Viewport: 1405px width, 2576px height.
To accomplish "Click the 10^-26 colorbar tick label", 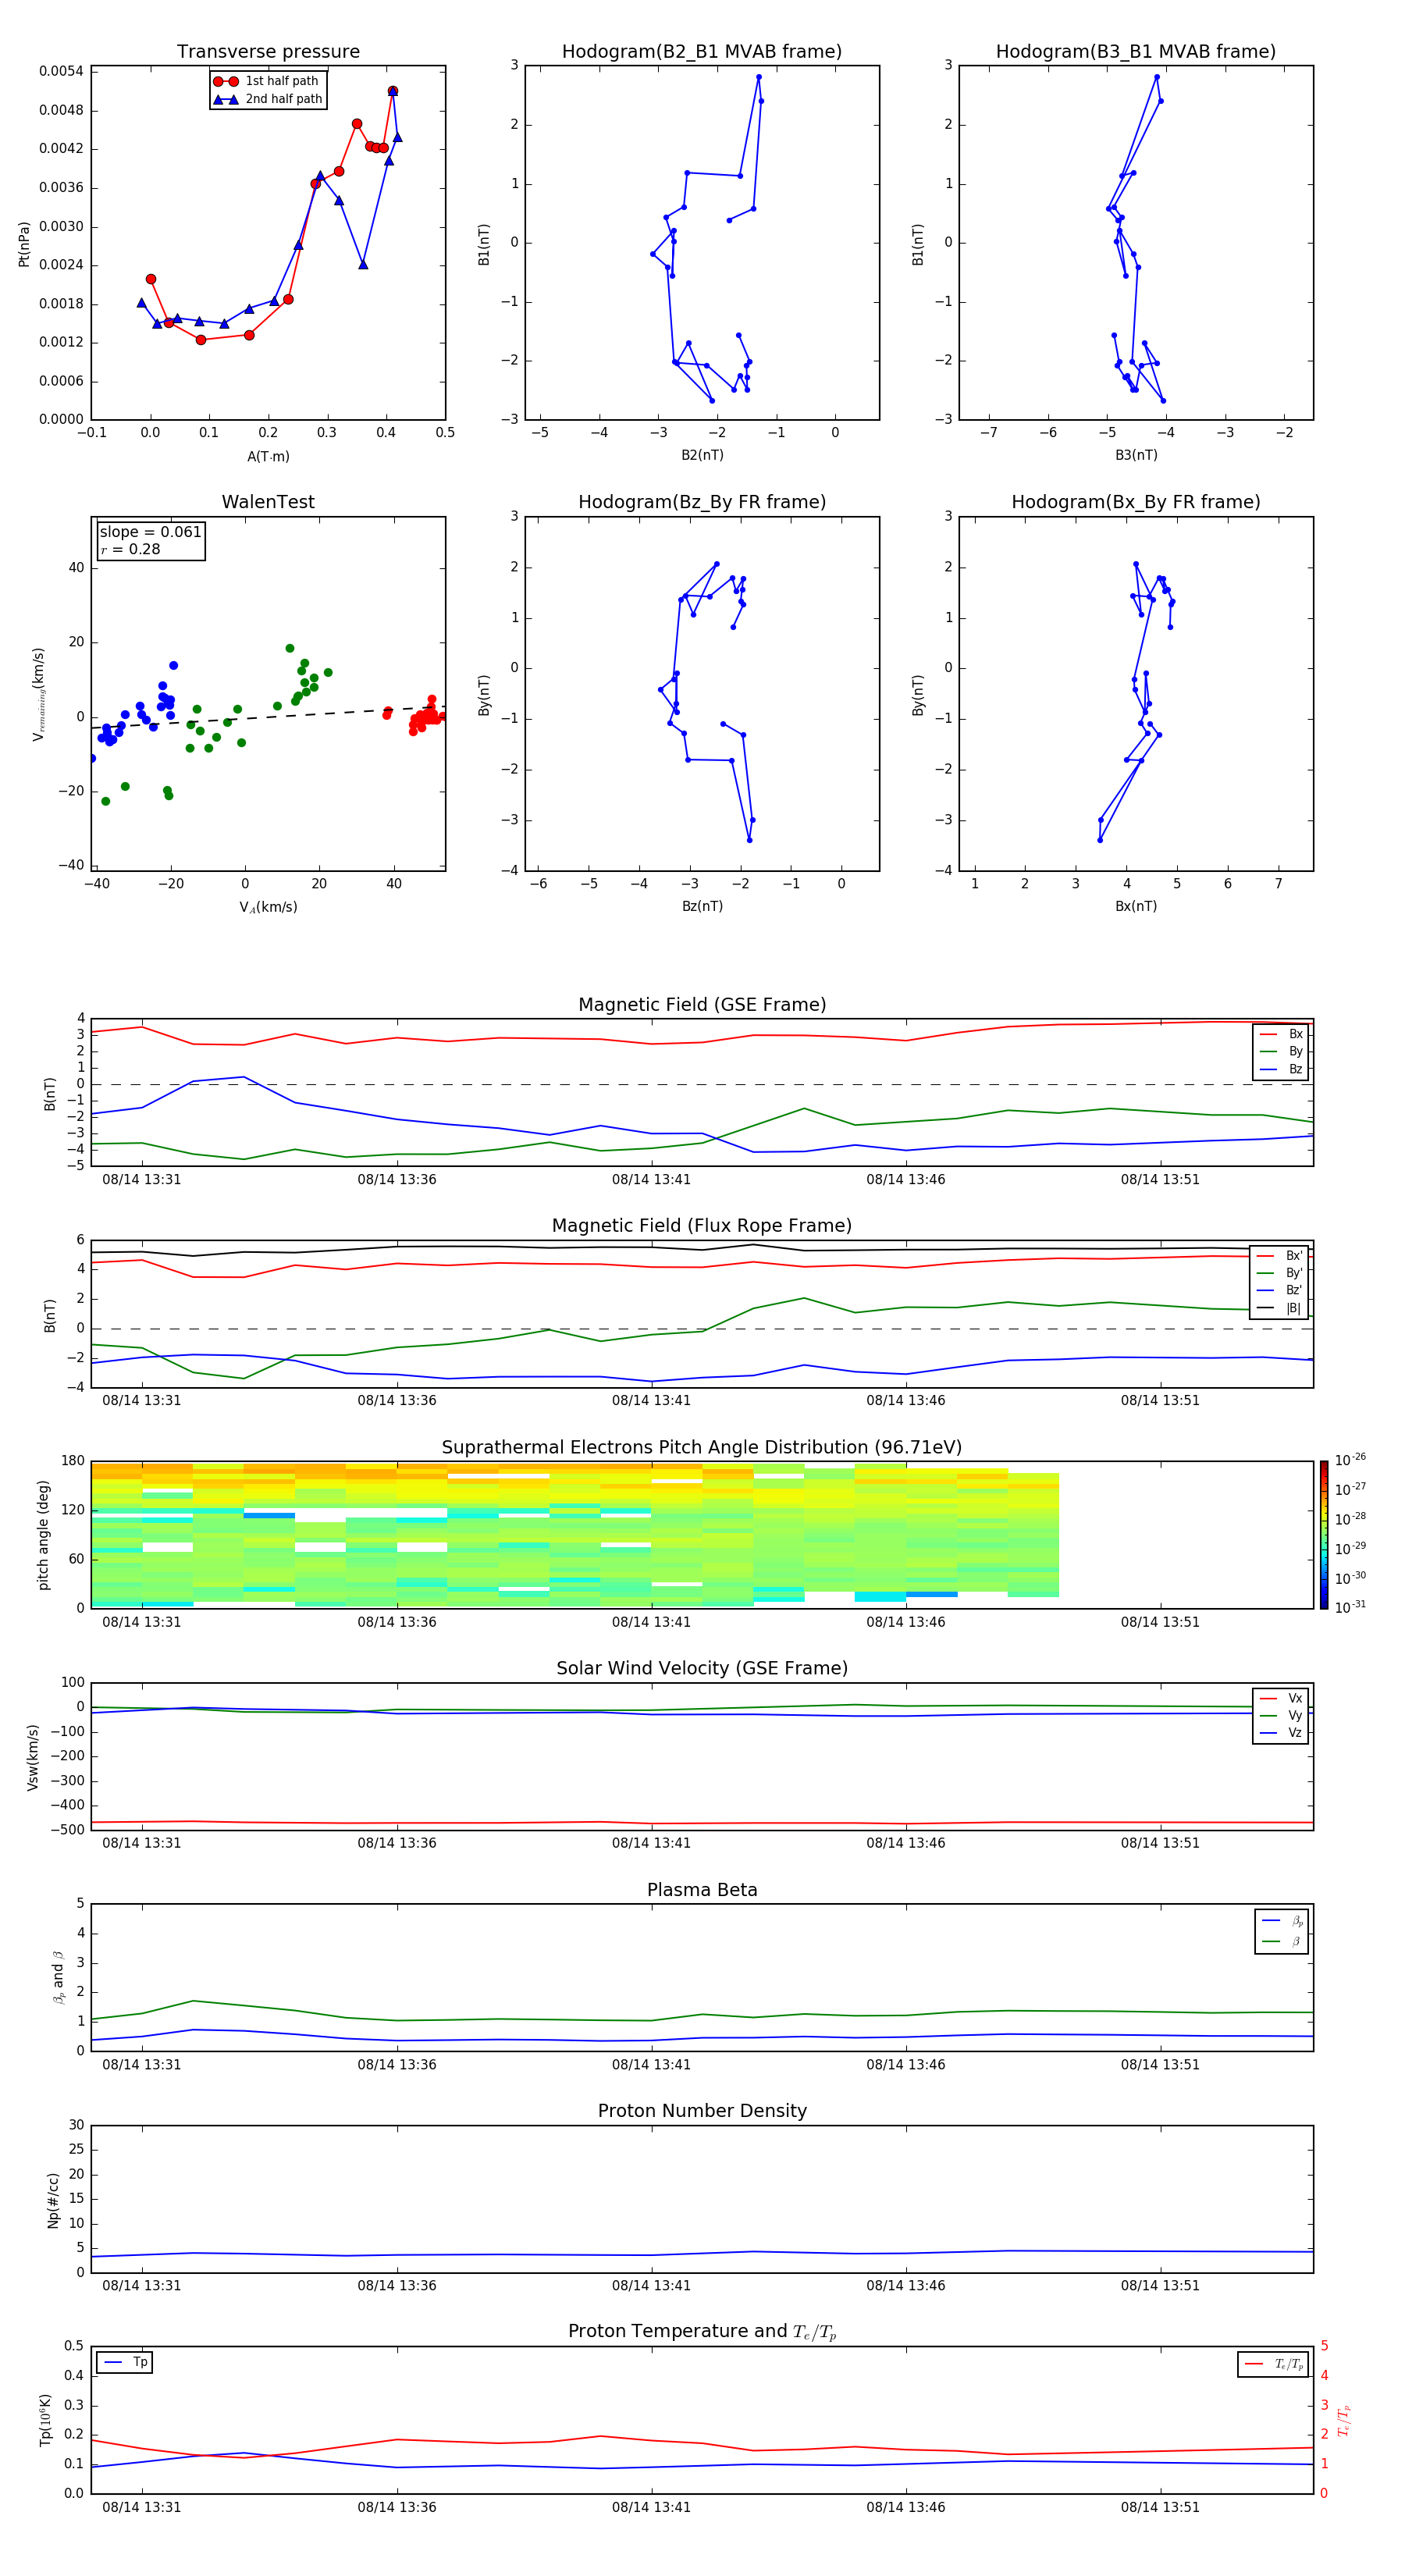I will pos(1350,1460).
